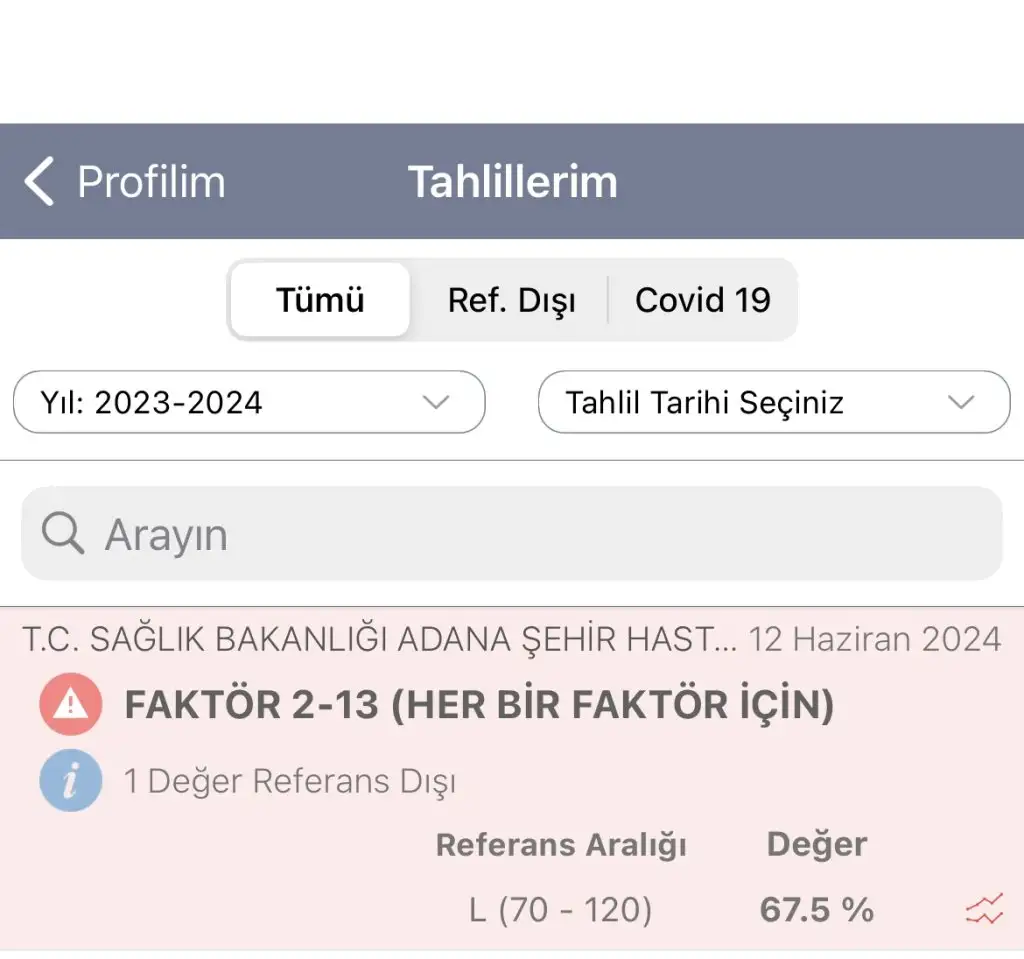
Task: Open the Yıl: 2023-2024 dropdown
Action: [x=248, y=402]
